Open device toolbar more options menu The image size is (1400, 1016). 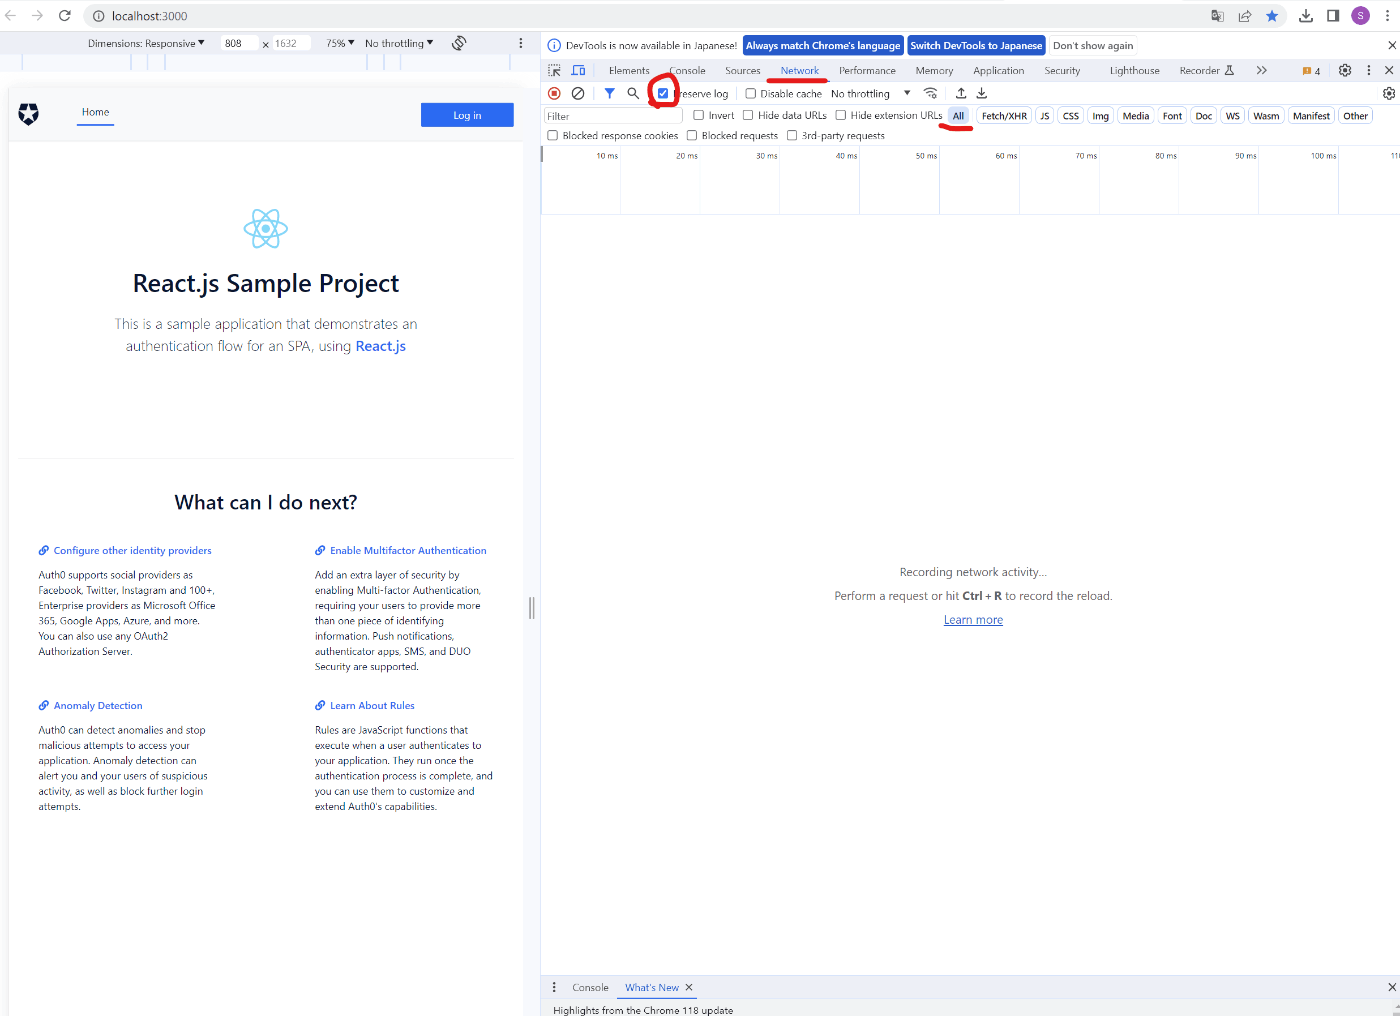[520, 43]
